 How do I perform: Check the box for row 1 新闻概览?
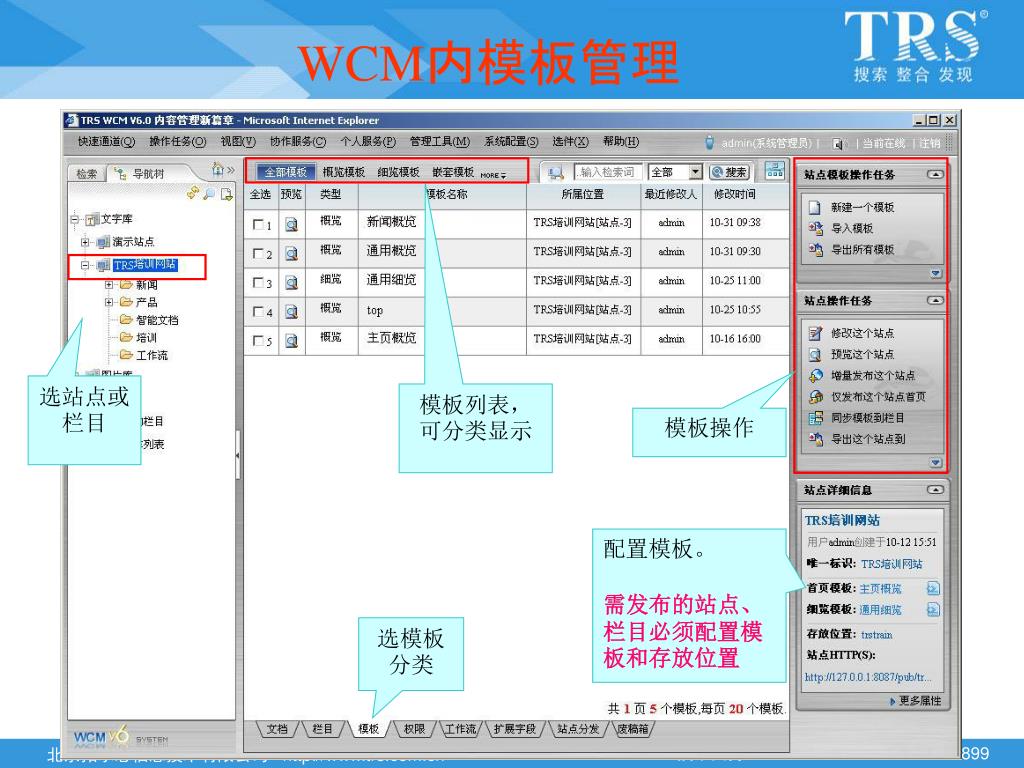258,225
